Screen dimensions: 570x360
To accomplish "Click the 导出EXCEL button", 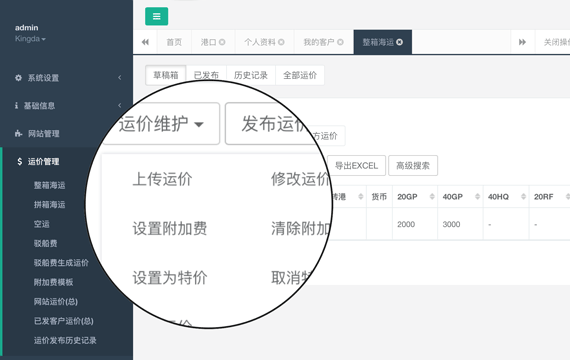I will [356, 166].
